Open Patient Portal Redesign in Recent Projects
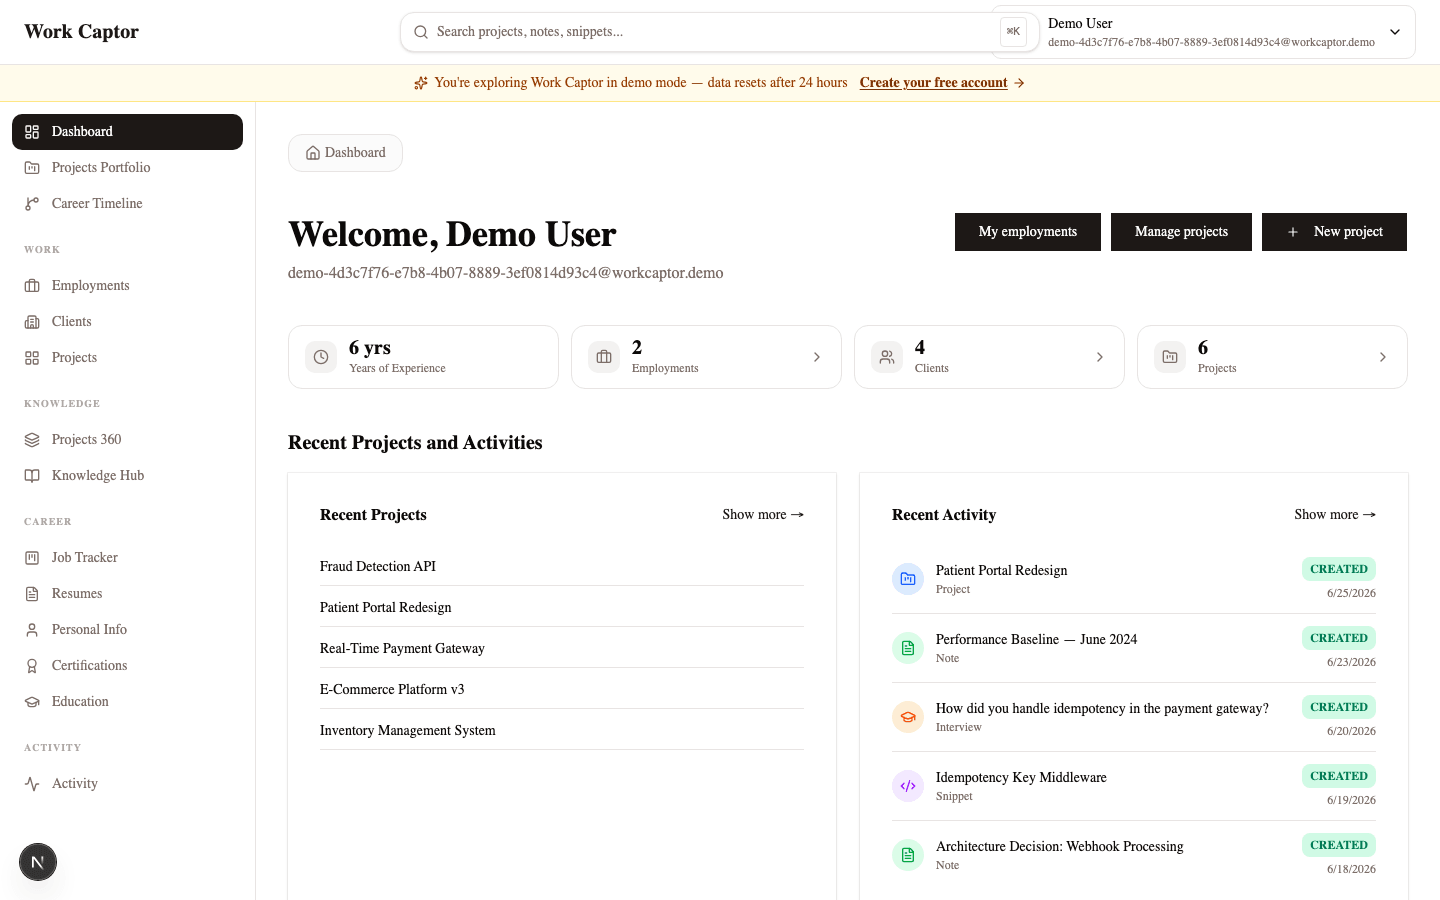Viewport: 1440px width, 900px height. point(386,608)
